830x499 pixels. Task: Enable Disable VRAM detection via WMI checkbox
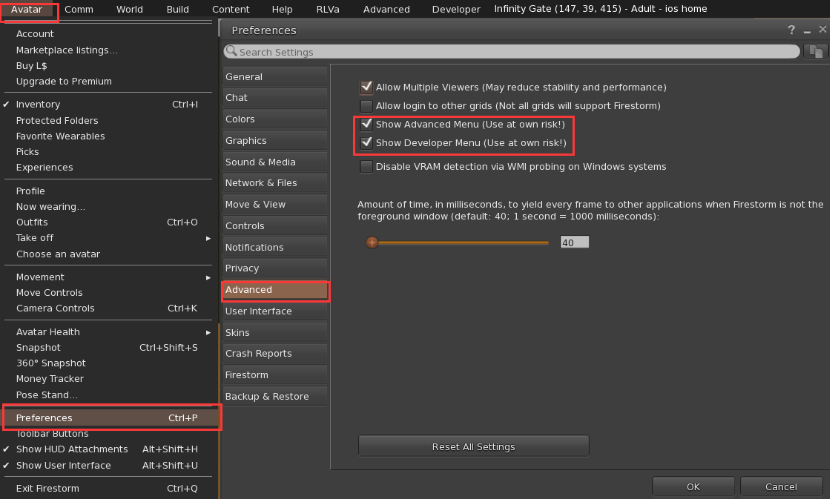366,167
